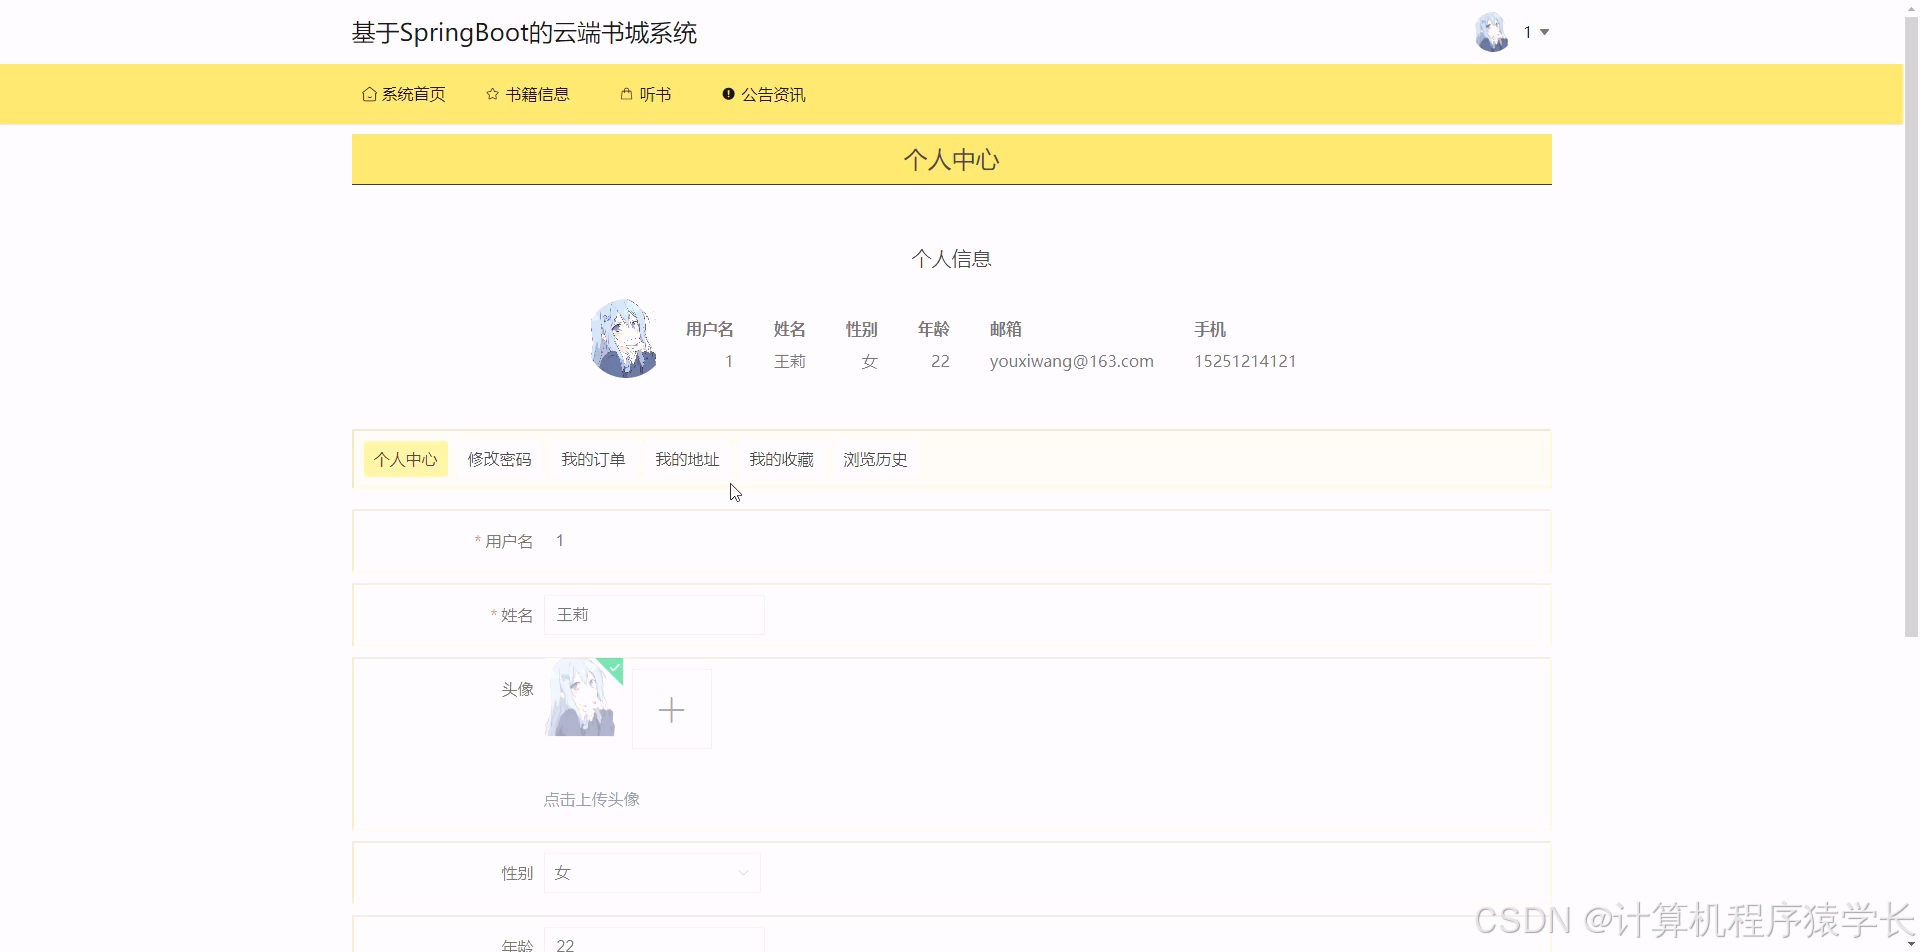
Task: Open the 性别 gender dropdown
Action: click(651, 872)
